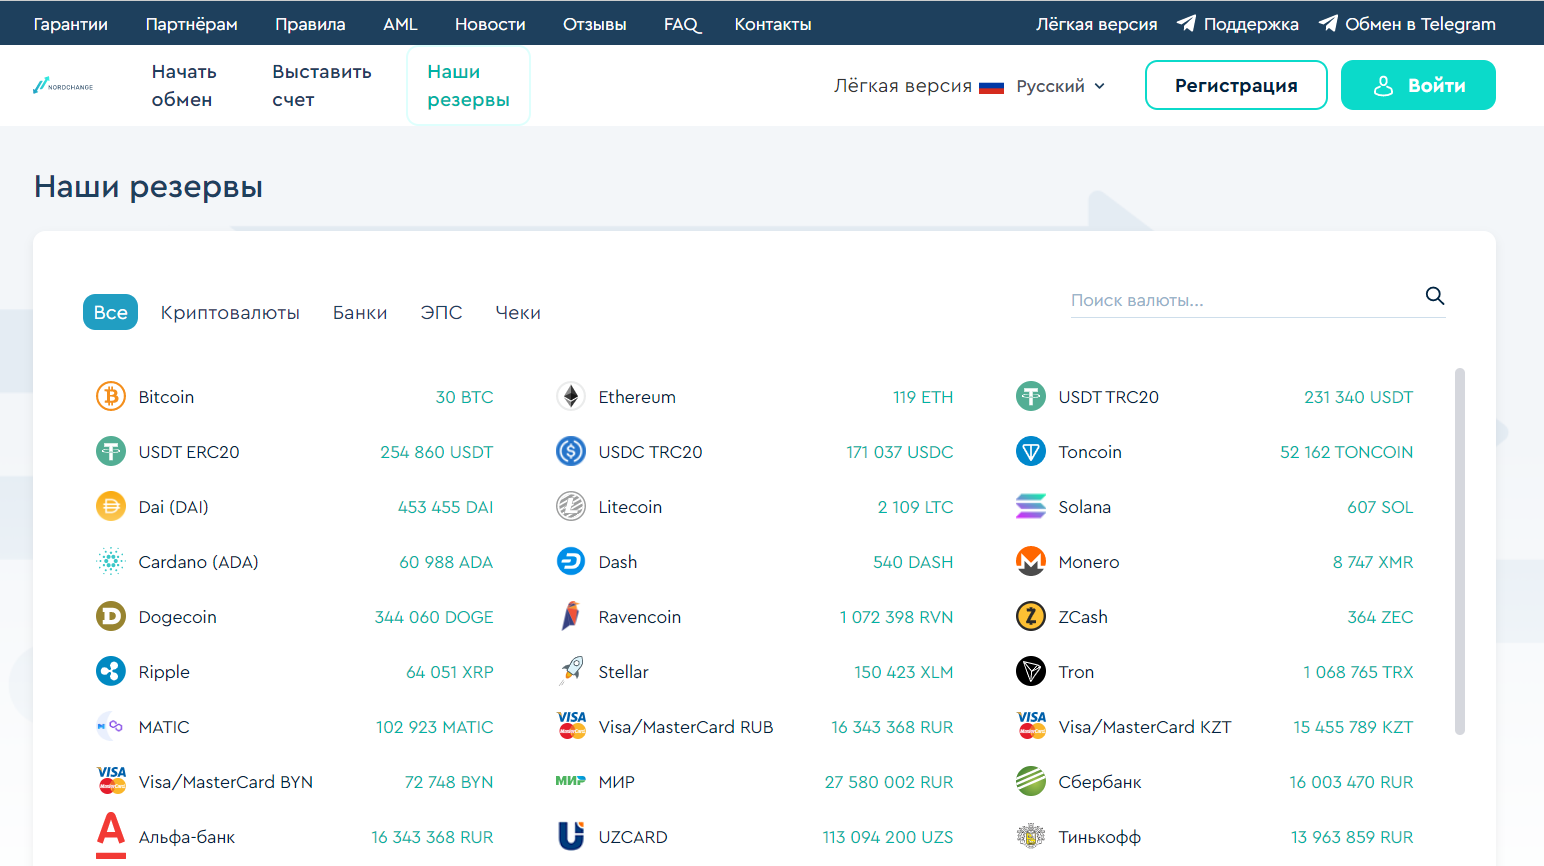Click the 1 072 398 RVN amount
This screenshot has height=866, width=1544.
pyautogui.click(x=896, y=617)
